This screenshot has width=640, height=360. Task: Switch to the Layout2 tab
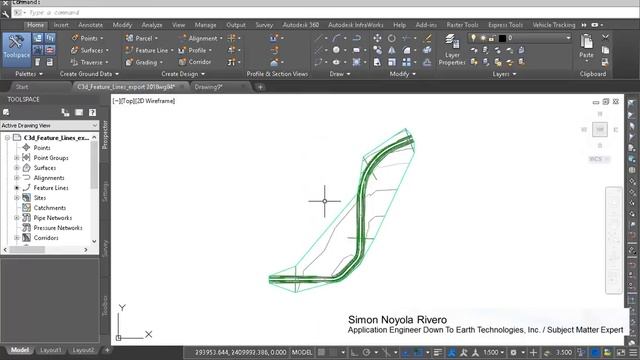pyautogui.click(x=83, y=350)
